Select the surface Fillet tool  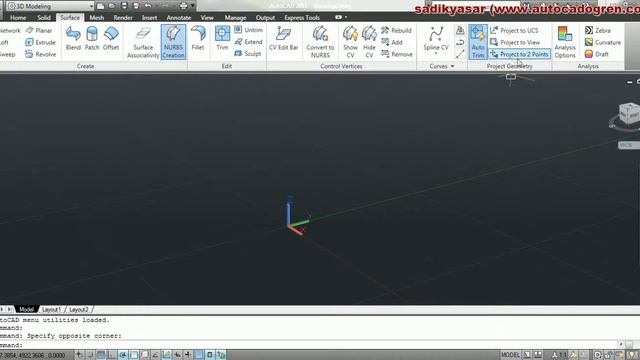tap(198, 38)
